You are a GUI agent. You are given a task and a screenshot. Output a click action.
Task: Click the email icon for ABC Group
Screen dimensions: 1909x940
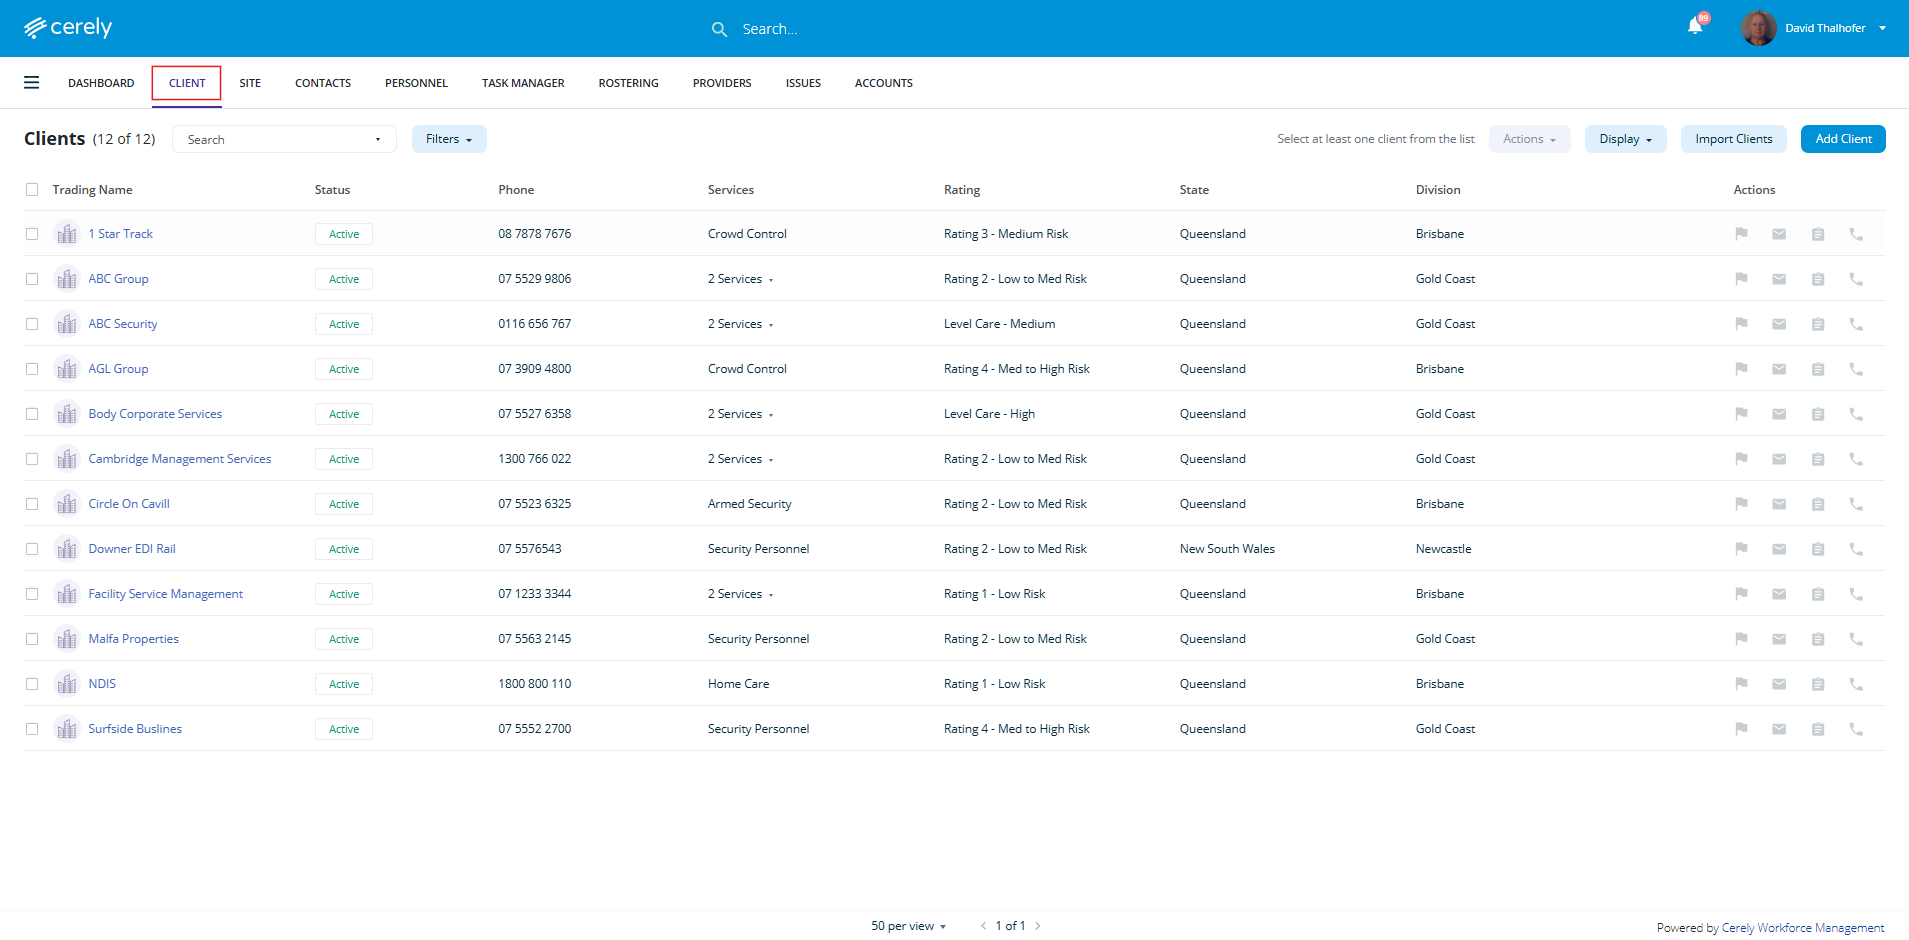1779,279
